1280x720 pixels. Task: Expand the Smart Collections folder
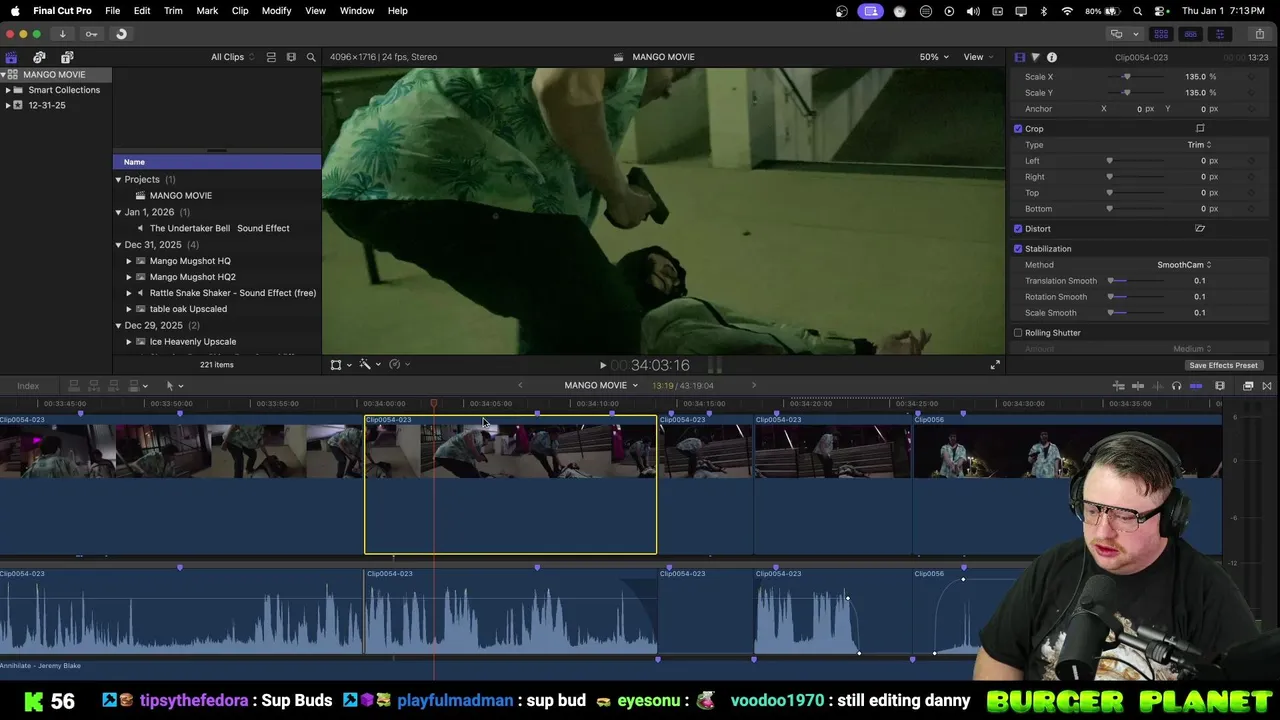pyautogui.click(x=8, y=90)
